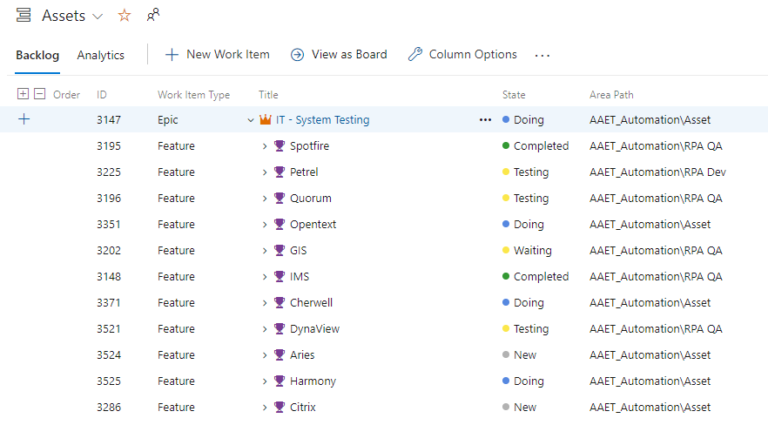The width and height of the screenshot is (768, 425).
Task: Select the Backlog tab
Action: [37, 55]
